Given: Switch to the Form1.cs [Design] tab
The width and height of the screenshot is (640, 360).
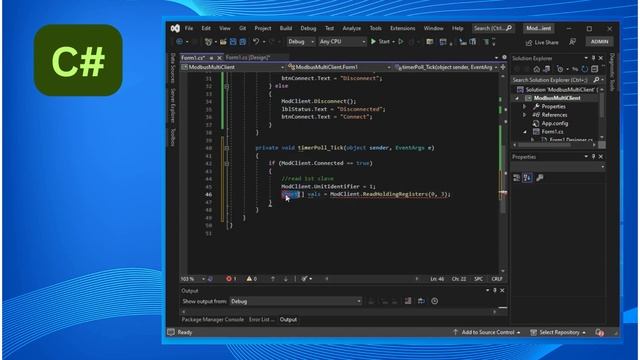Looking at the screenshot, I should coord(248,58).
